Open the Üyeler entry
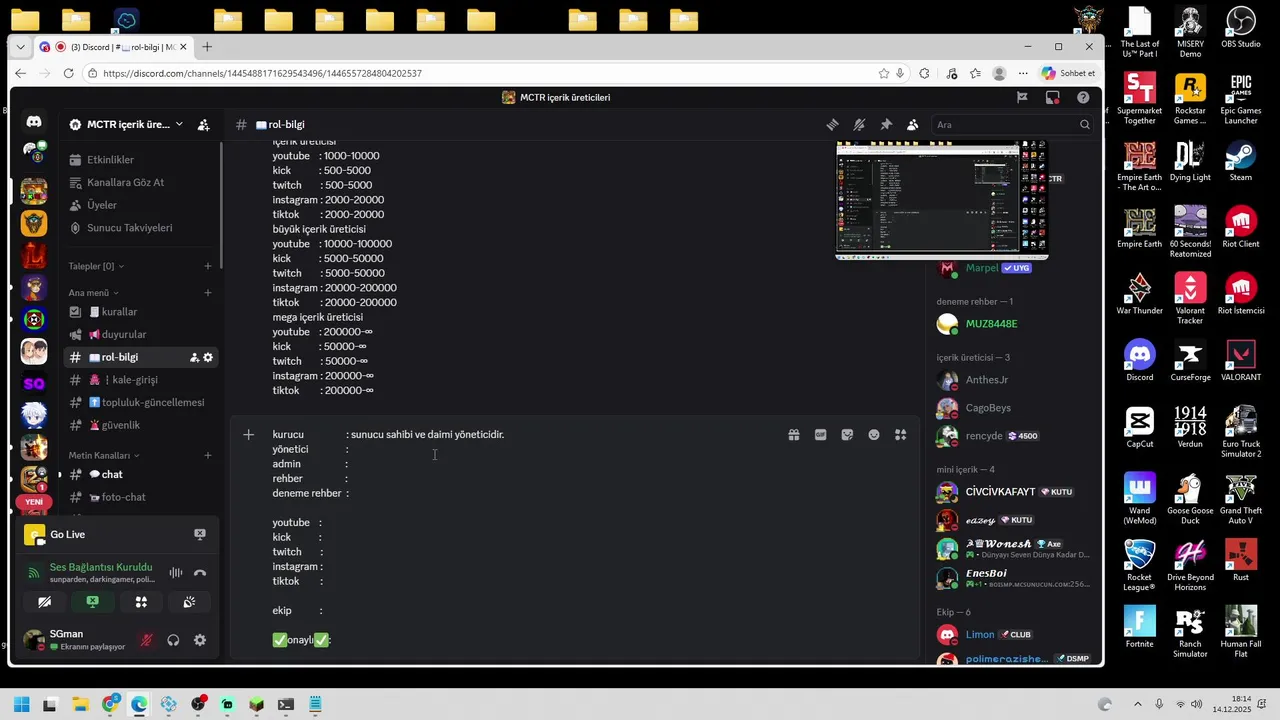Viewport: 1280px width, 720px height. [x=139, y=205]
